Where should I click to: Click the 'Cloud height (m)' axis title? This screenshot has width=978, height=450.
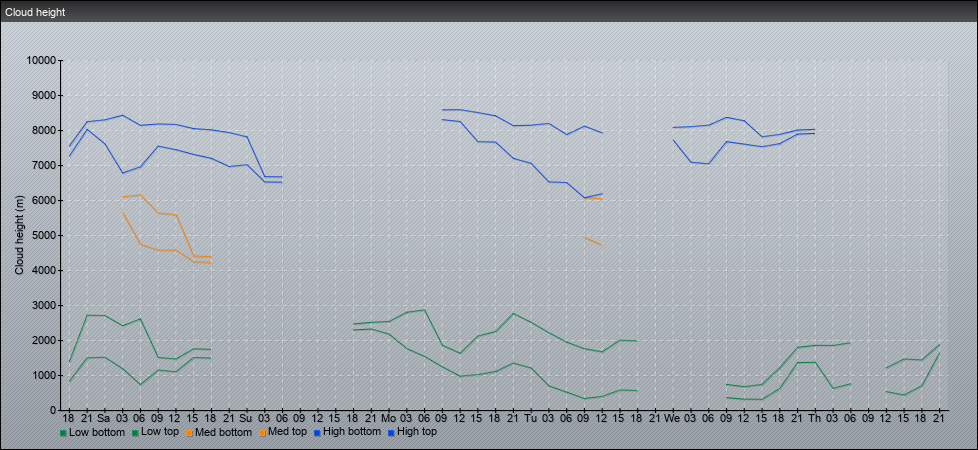[20, 236]
